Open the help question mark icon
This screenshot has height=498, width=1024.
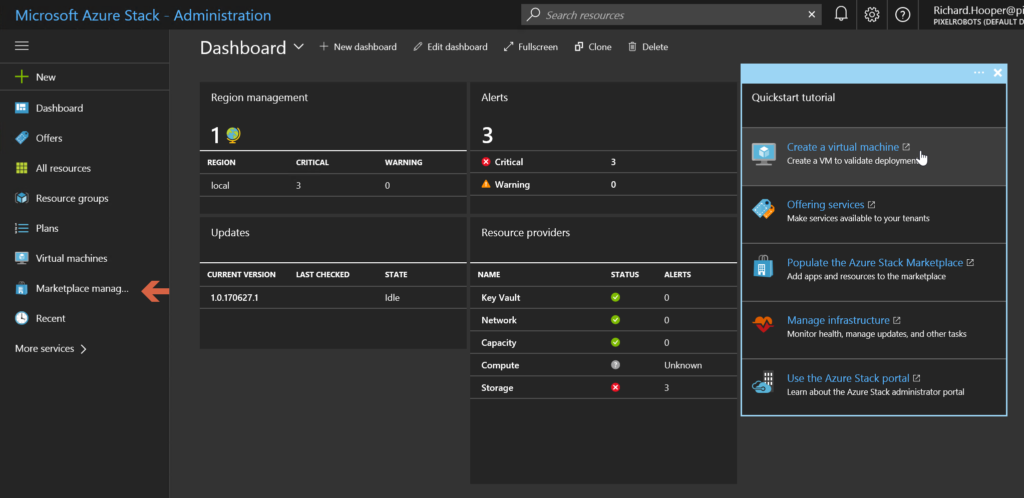point(903,14)
